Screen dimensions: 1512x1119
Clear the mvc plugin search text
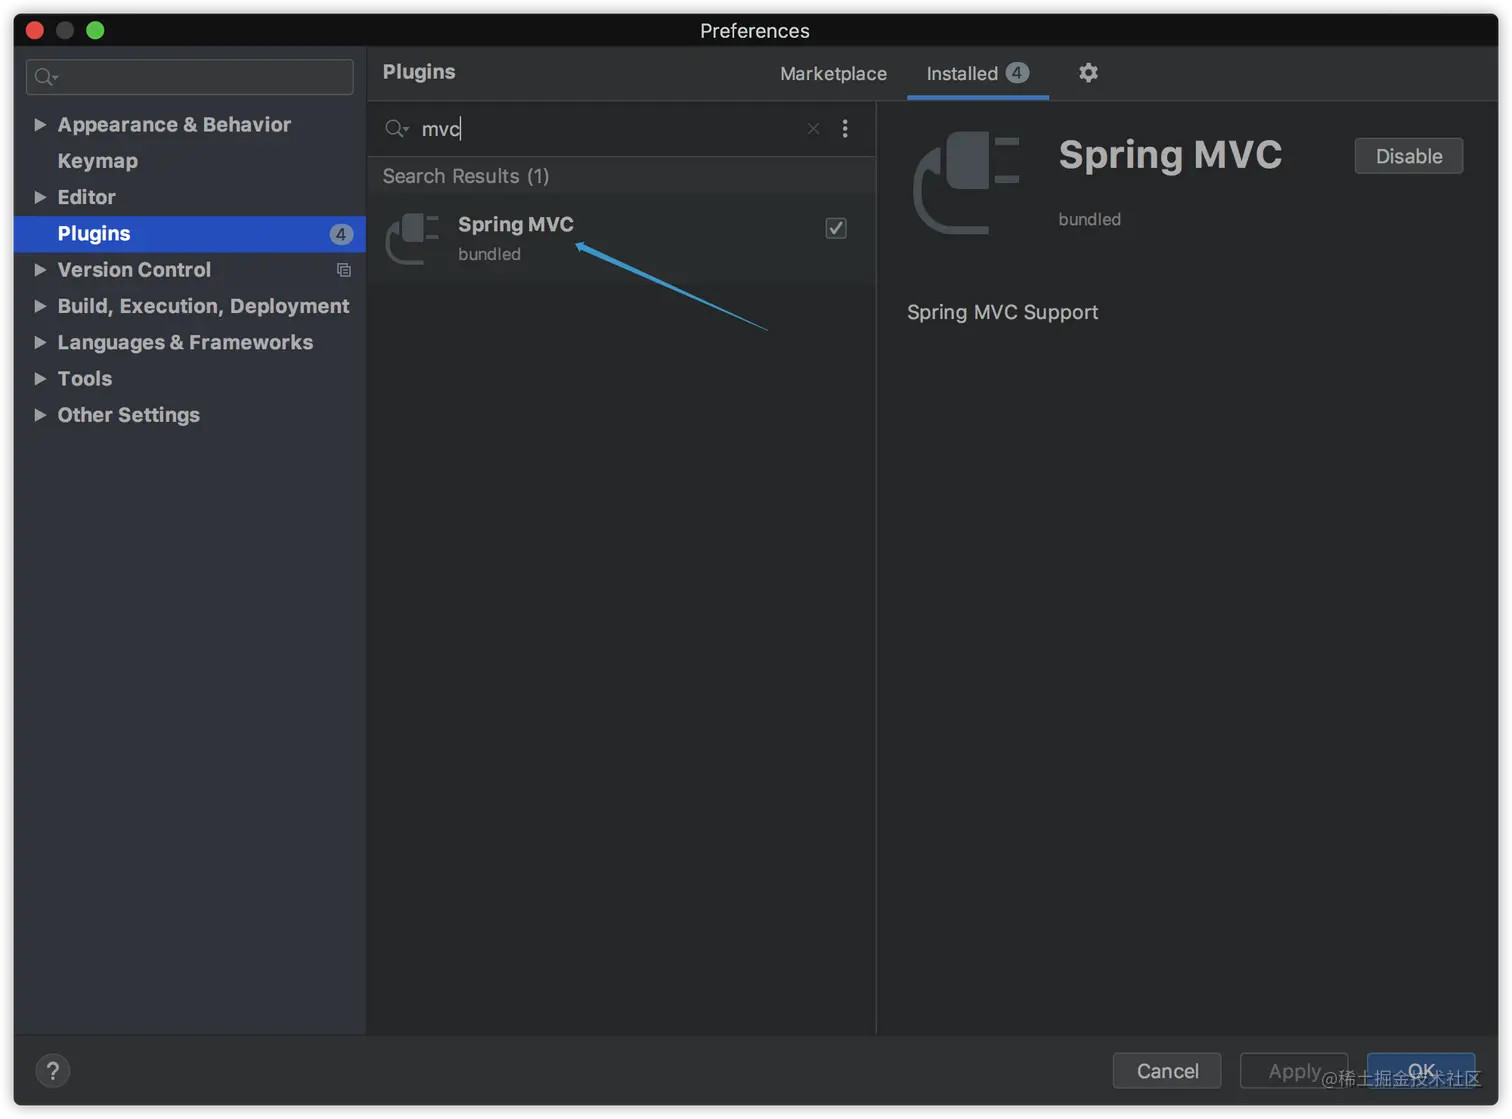click(813, 129)
